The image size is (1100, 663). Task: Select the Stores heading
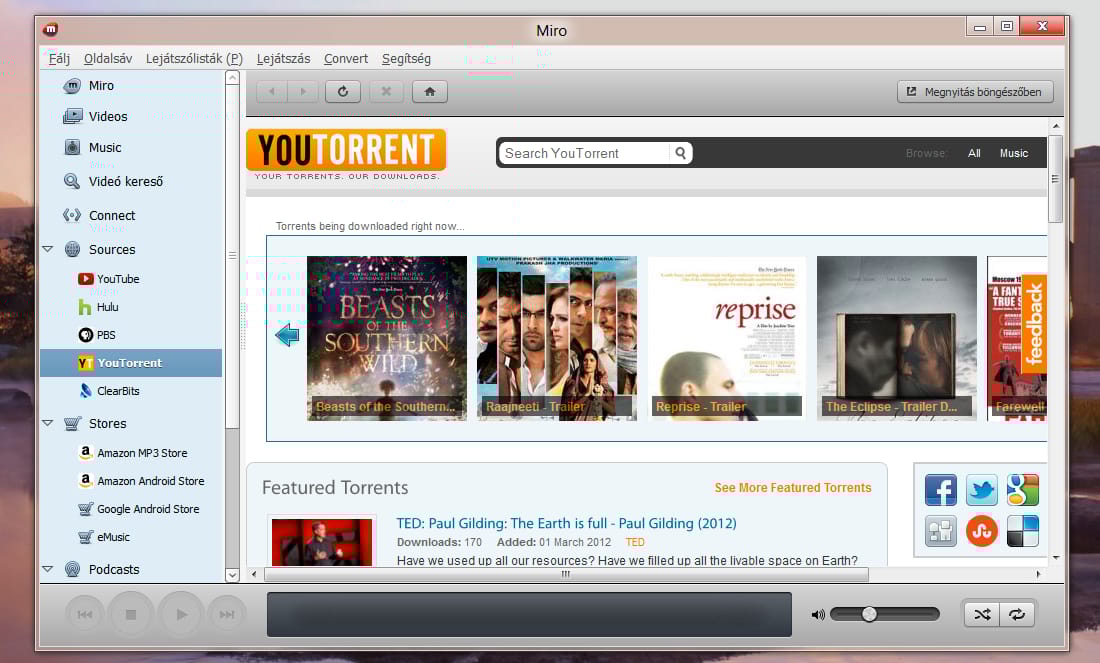(107, 423)
